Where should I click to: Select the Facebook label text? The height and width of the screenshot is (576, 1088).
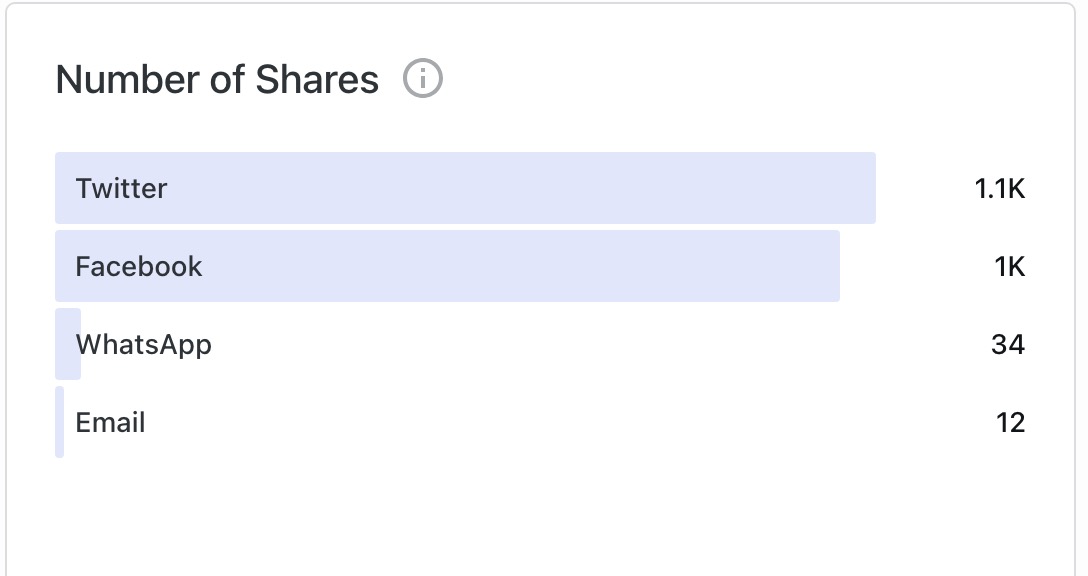tap(139, 266)
